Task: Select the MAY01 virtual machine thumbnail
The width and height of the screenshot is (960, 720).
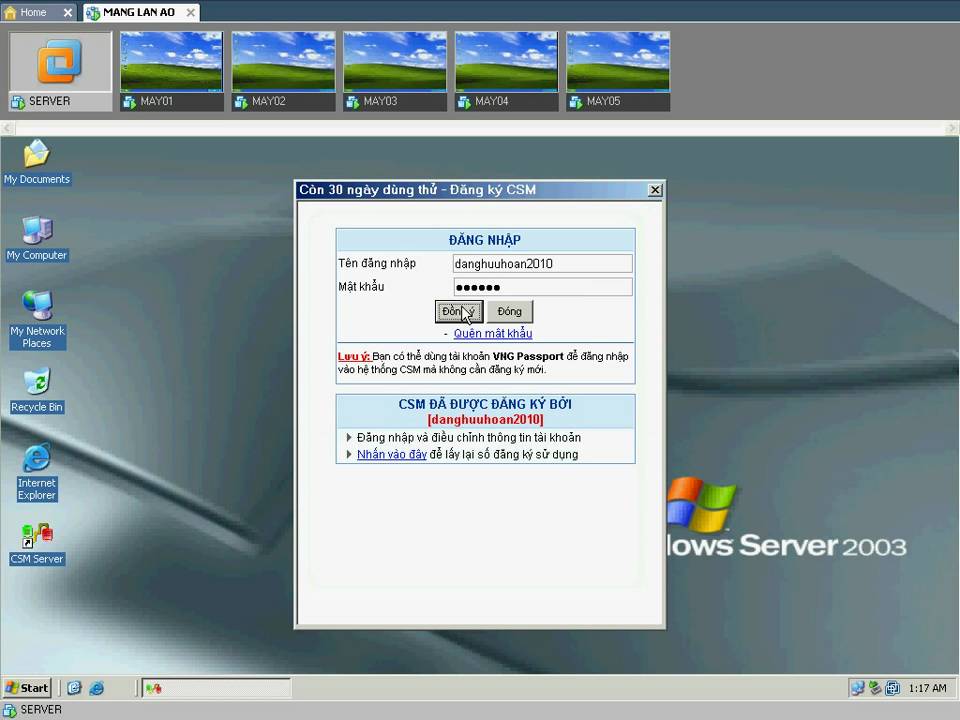Action: 171,72
